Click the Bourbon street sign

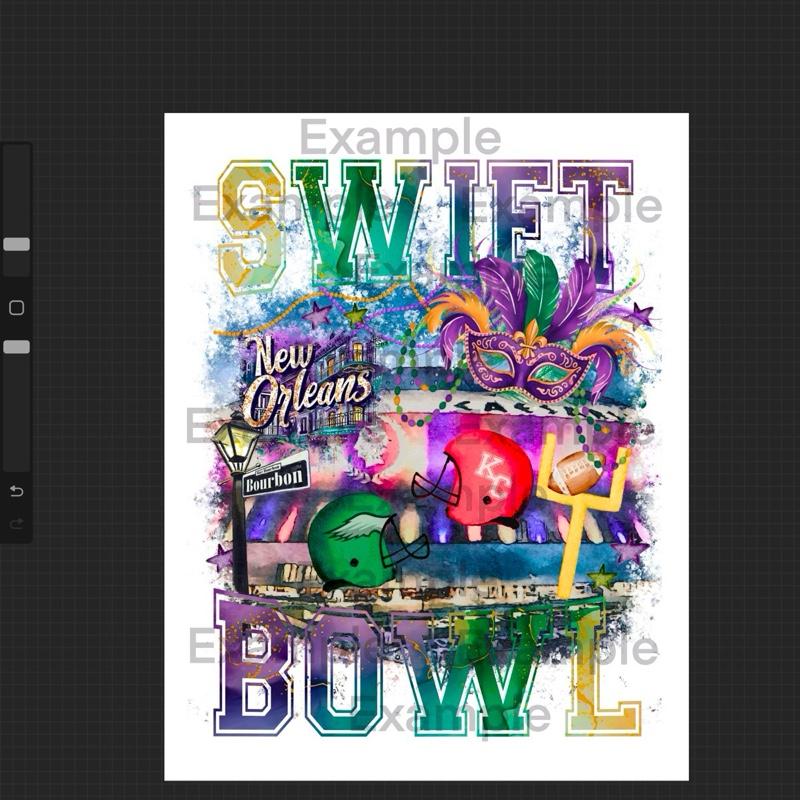click(275, 477)
